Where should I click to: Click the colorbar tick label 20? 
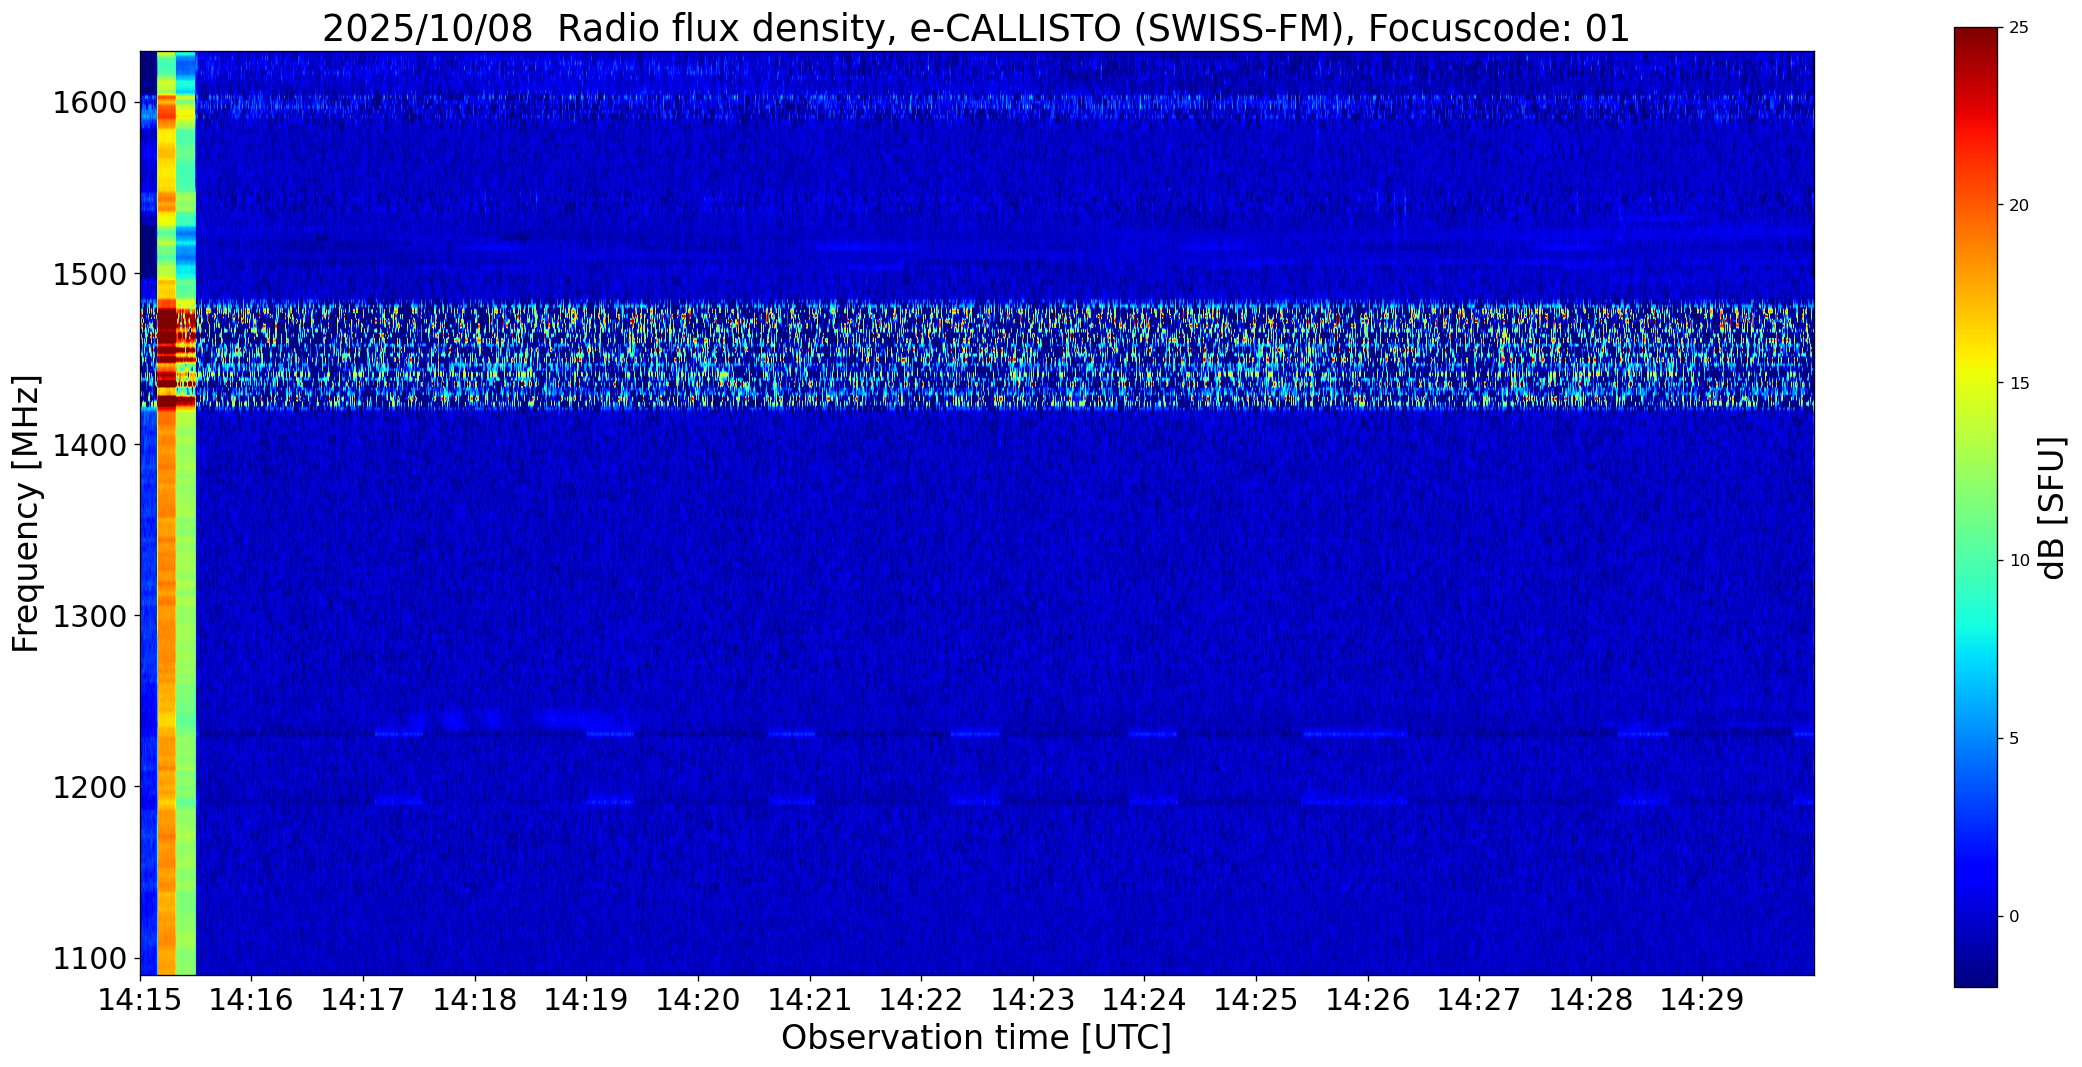pos(2019,205)
